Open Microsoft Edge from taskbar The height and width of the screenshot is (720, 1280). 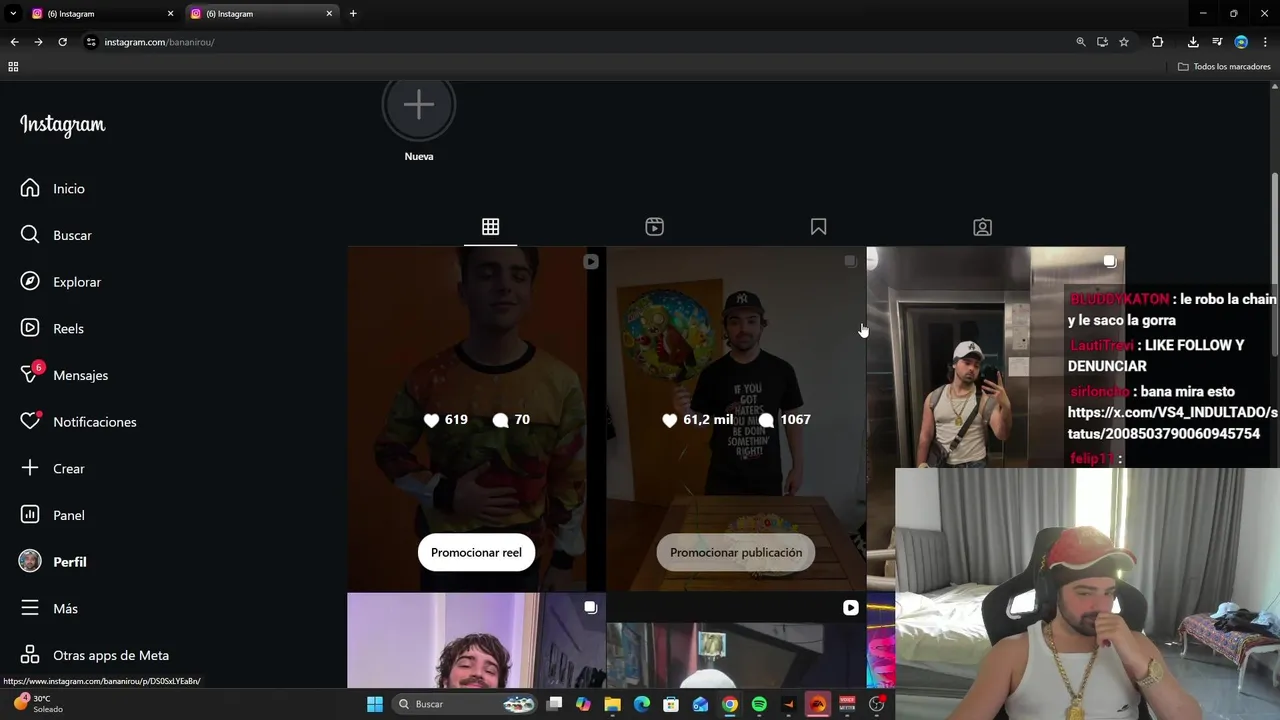[642, 704]
